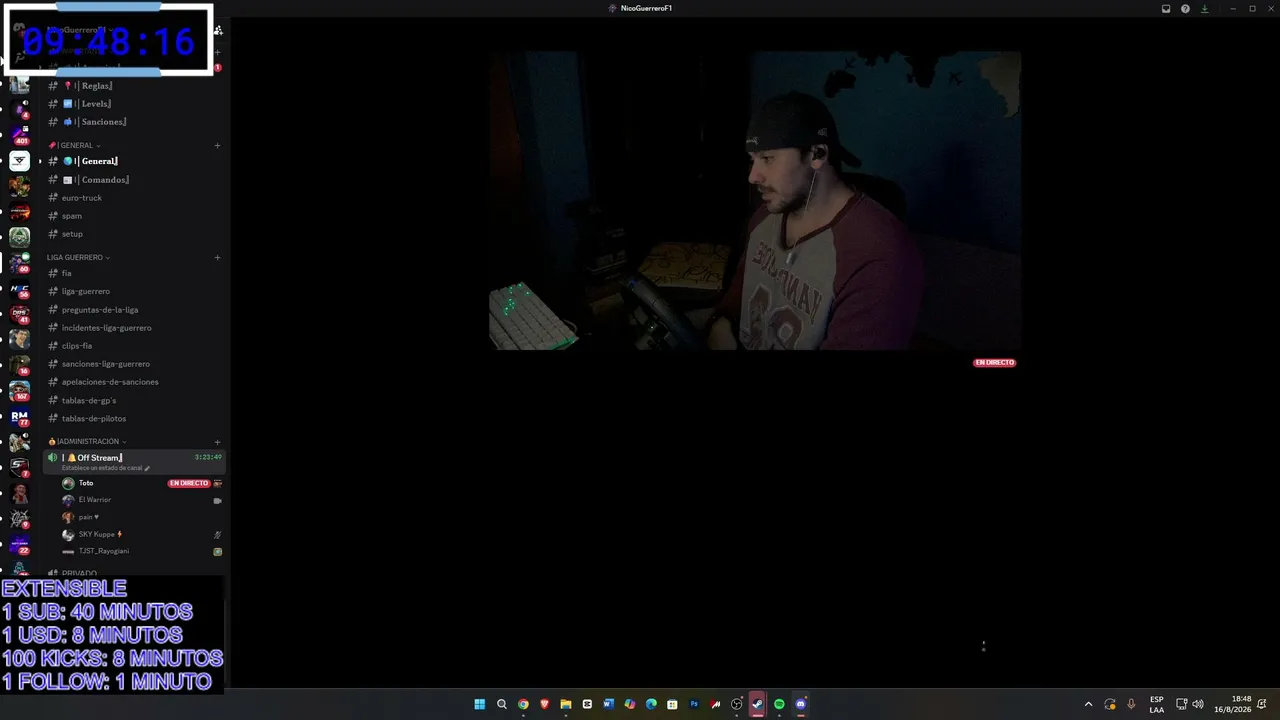The height and width of the screenshot is (720, 1280).
Task: Open the tablas-de-gp's channel
Action: click(x=134, y=401)
